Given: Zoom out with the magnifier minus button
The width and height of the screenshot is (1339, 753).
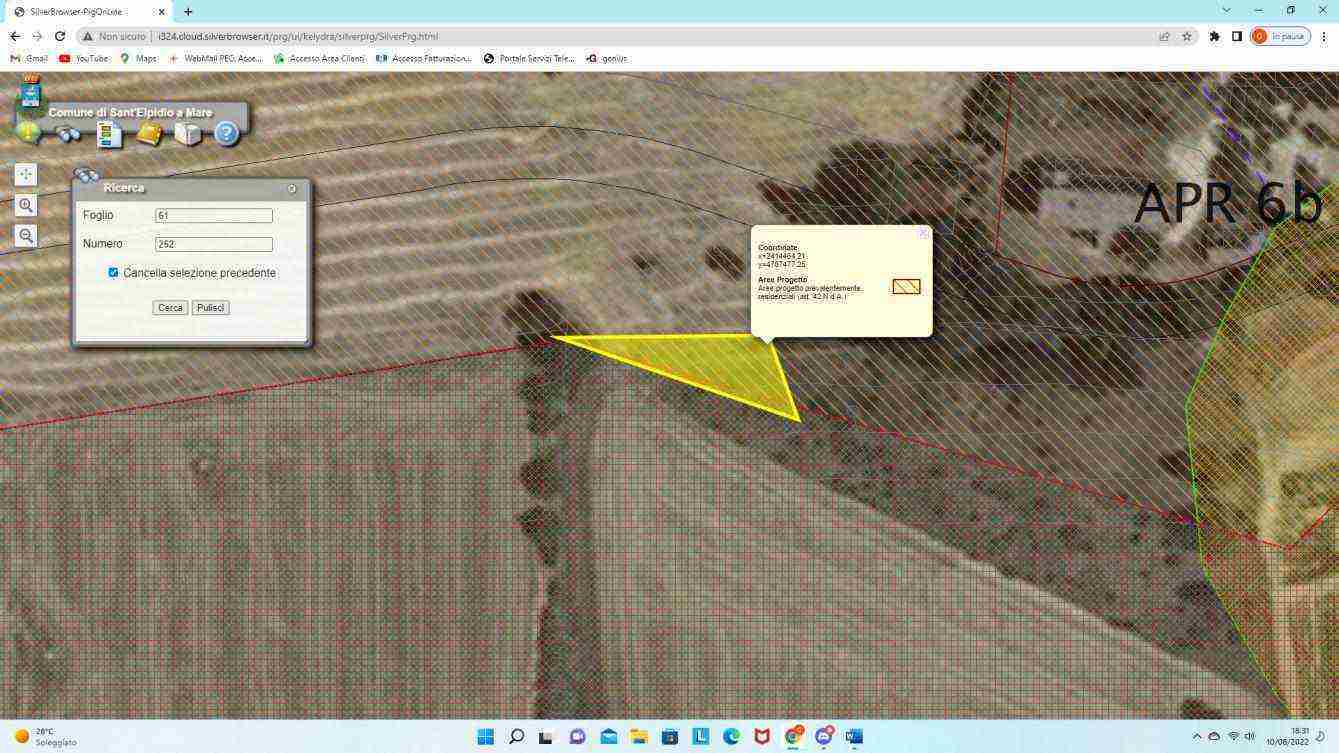Looking at the screenshot, I should (26, 236).
